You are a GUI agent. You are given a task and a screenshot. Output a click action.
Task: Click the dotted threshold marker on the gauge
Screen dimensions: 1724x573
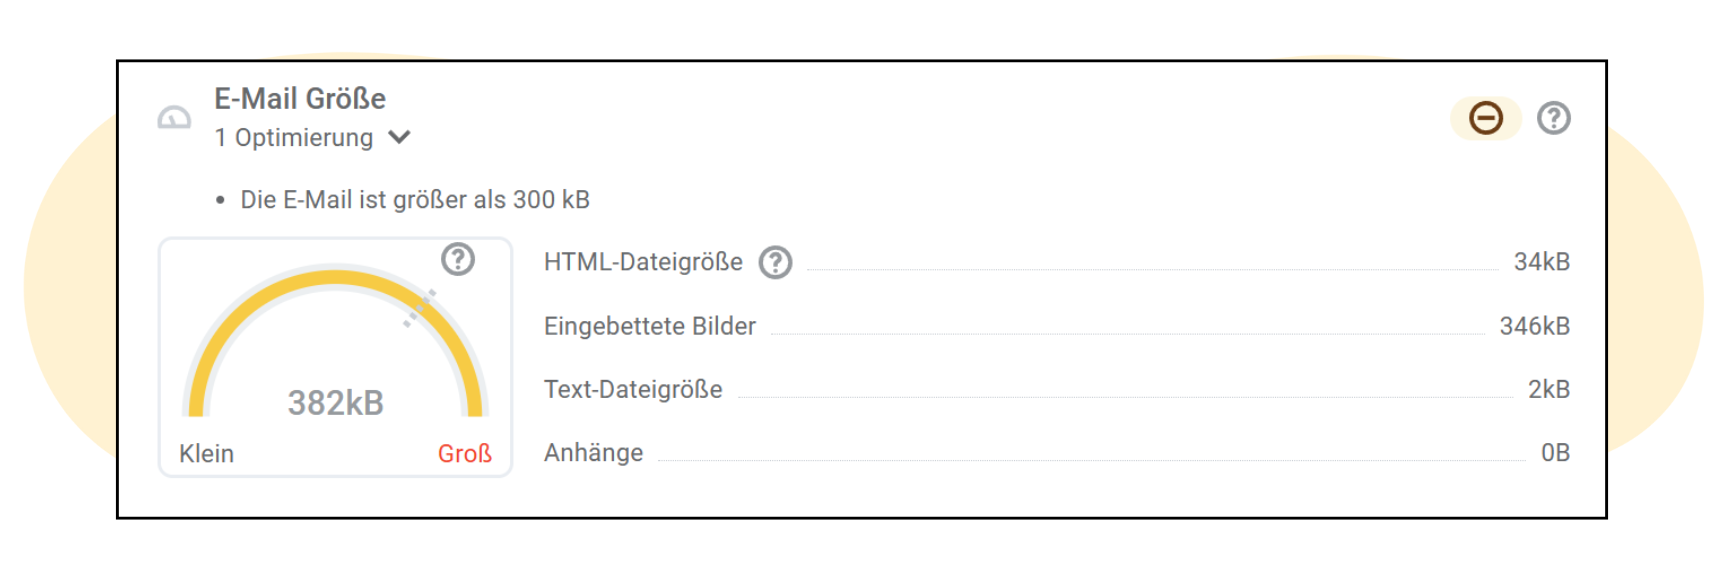(x=420, y=307)
